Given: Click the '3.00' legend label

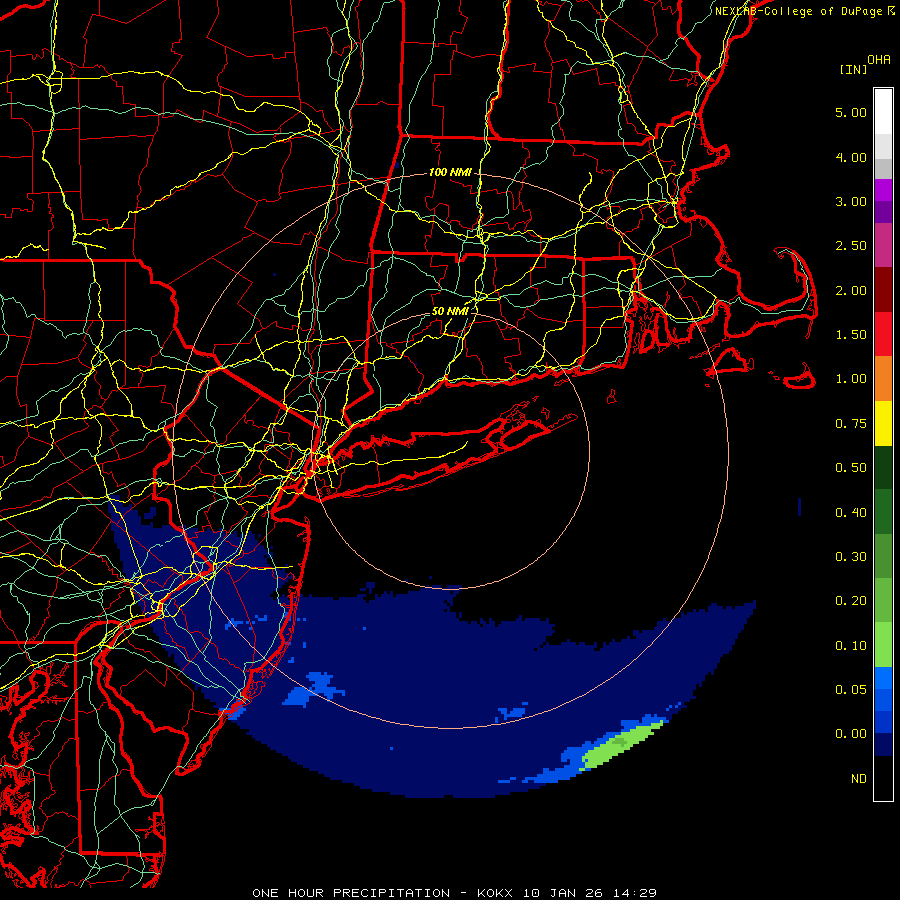Looking at the screenshot, I should pyautogui.click(x=851, y=201).
